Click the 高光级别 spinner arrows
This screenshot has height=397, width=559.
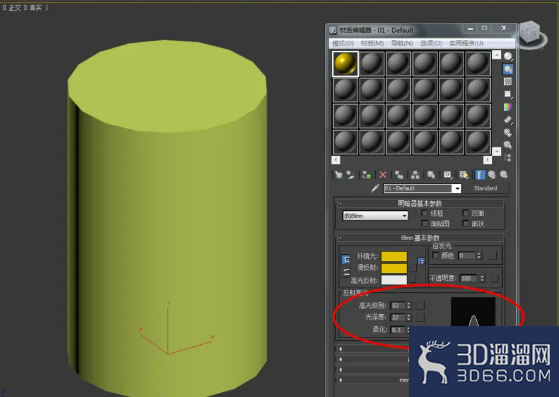(x=409, y=305)
